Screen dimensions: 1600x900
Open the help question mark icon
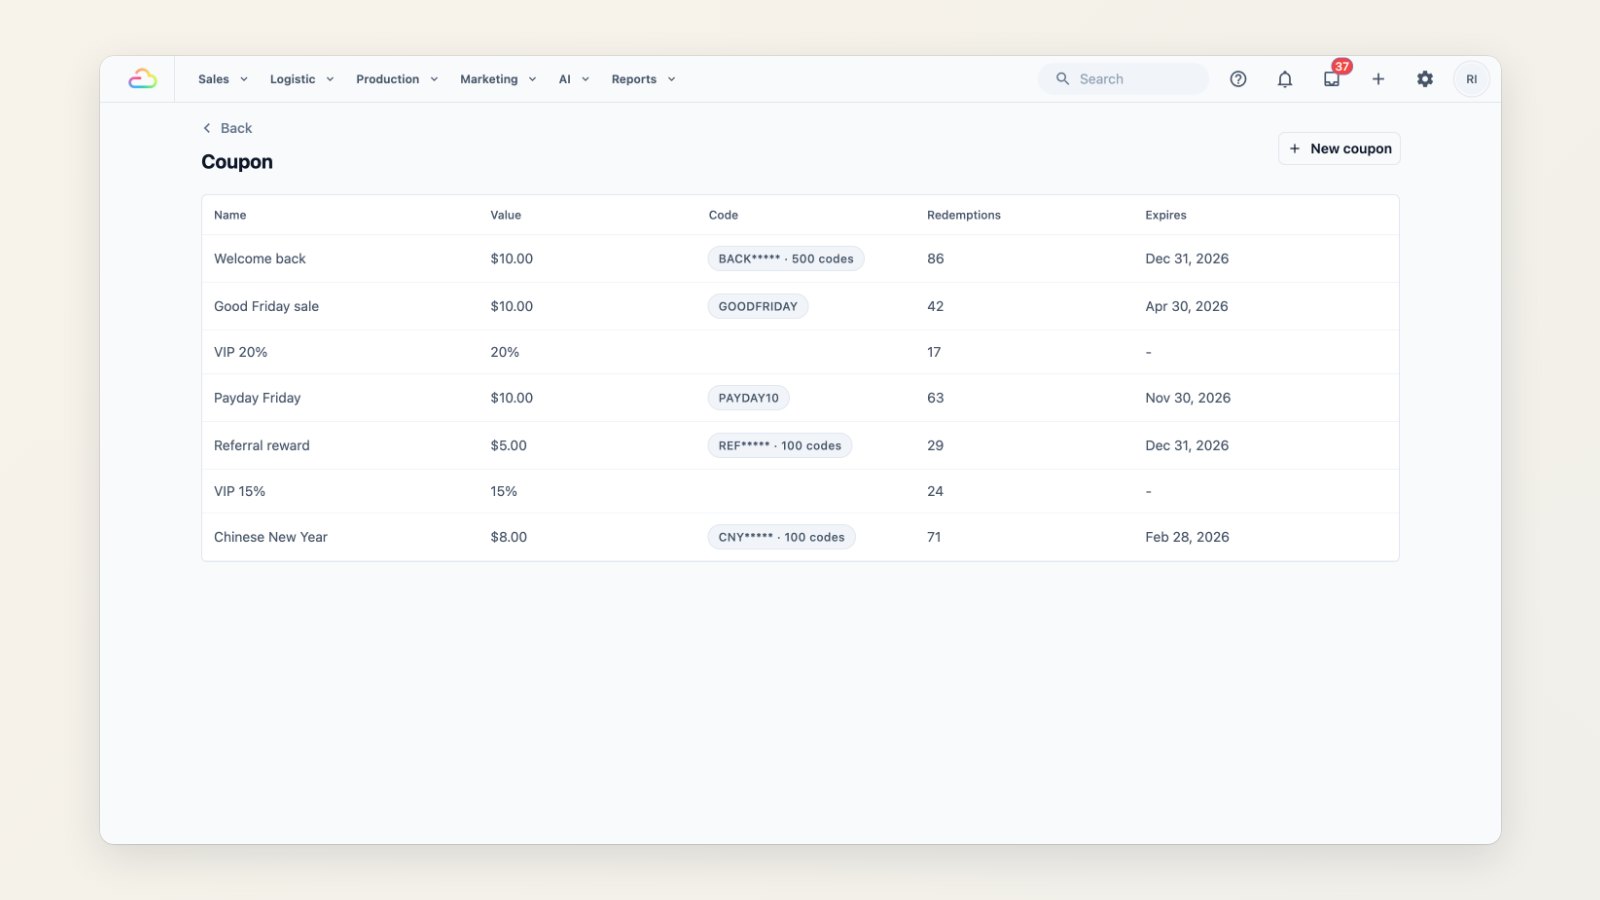pyautogui.click(x=1238, y=79)
